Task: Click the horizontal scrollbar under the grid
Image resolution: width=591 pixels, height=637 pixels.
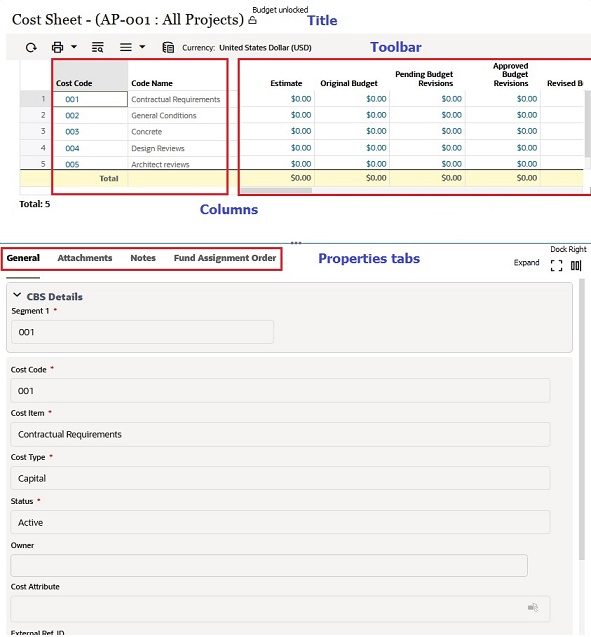Action: pos(276,190)
